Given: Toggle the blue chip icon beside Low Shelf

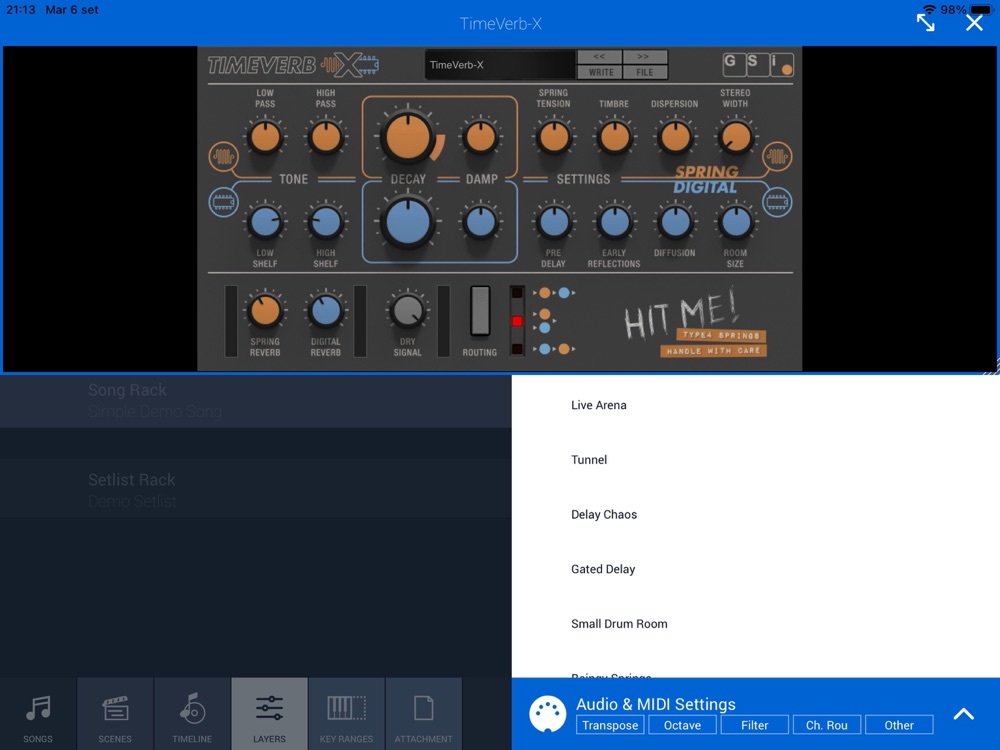Looking at the screenshot, I should click(223, 202).
